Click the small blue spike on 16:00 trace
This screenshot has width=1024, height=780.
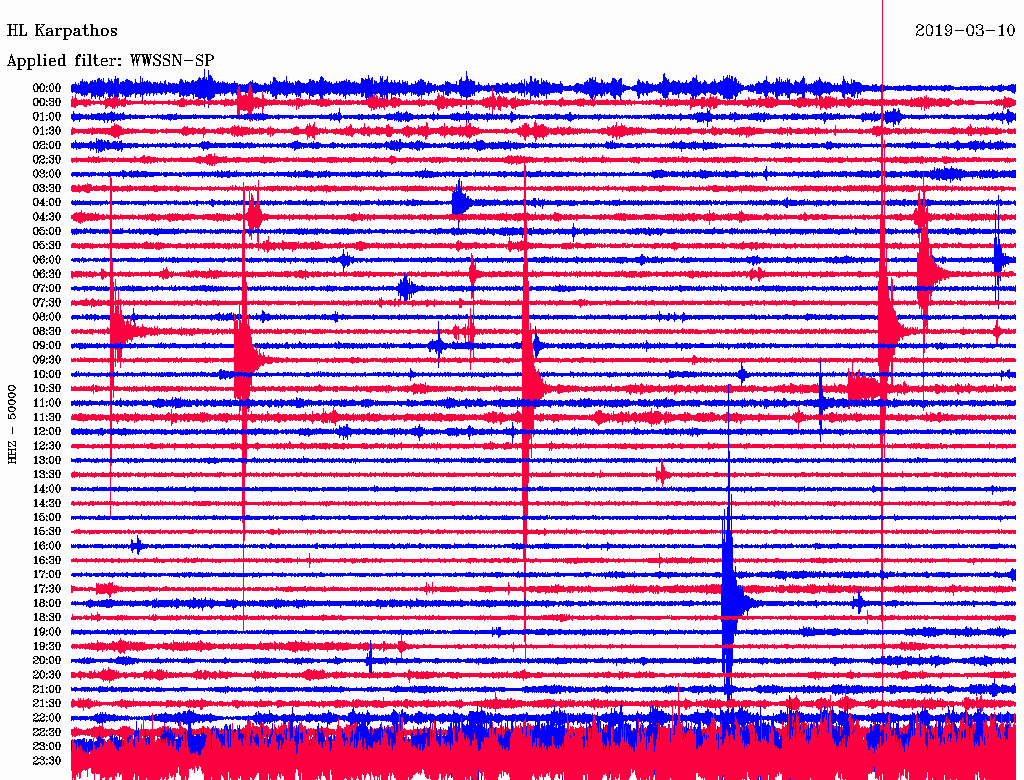(x=136, y=545)
